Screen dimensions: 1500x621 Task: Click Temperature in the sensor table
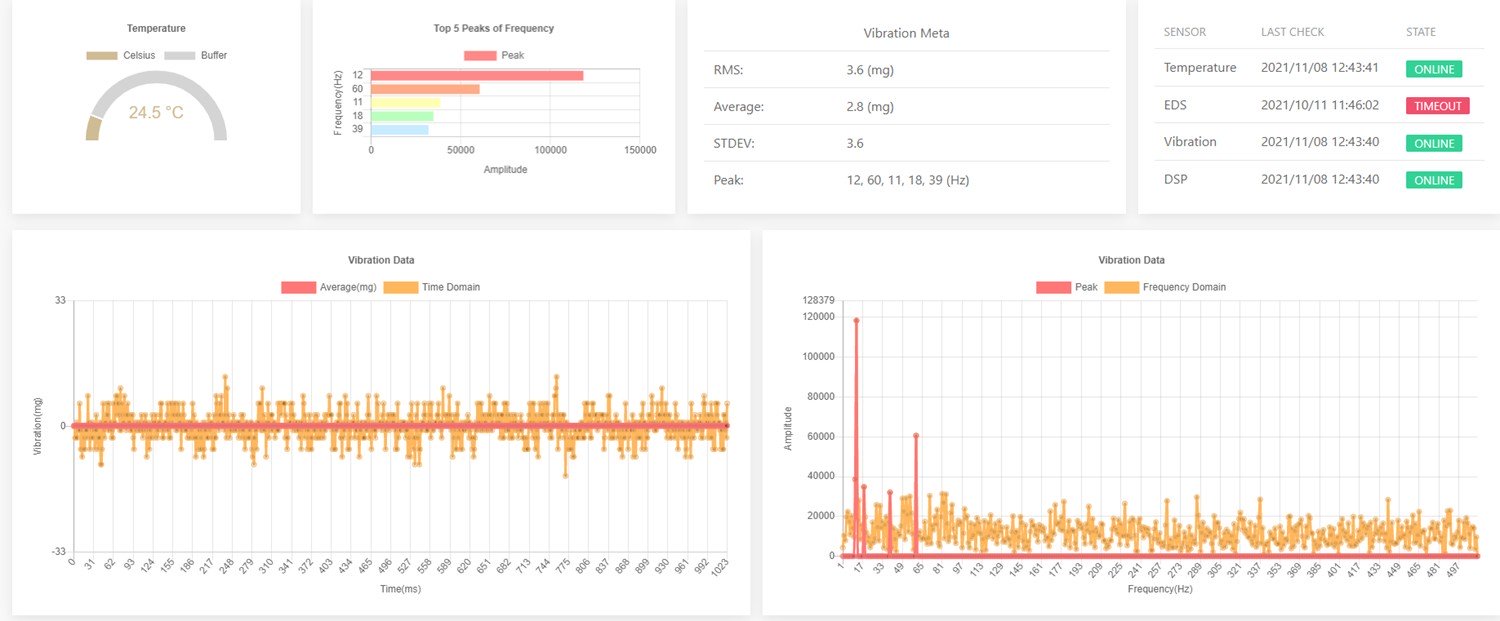coord(1200,68)
